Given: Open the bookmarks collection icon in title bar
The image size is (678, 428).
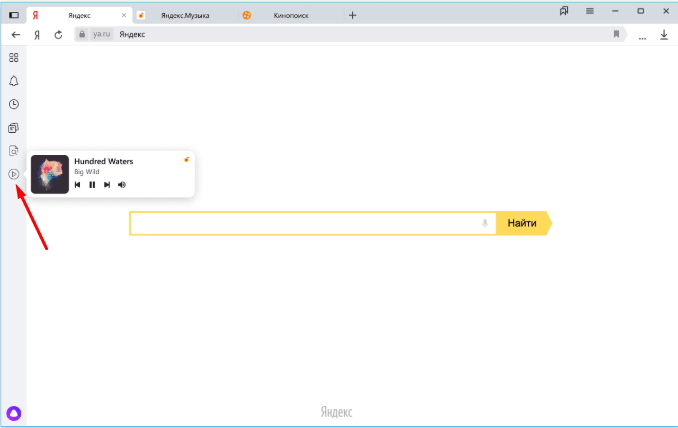Looking at the screenshot, I should coord(564,11).
